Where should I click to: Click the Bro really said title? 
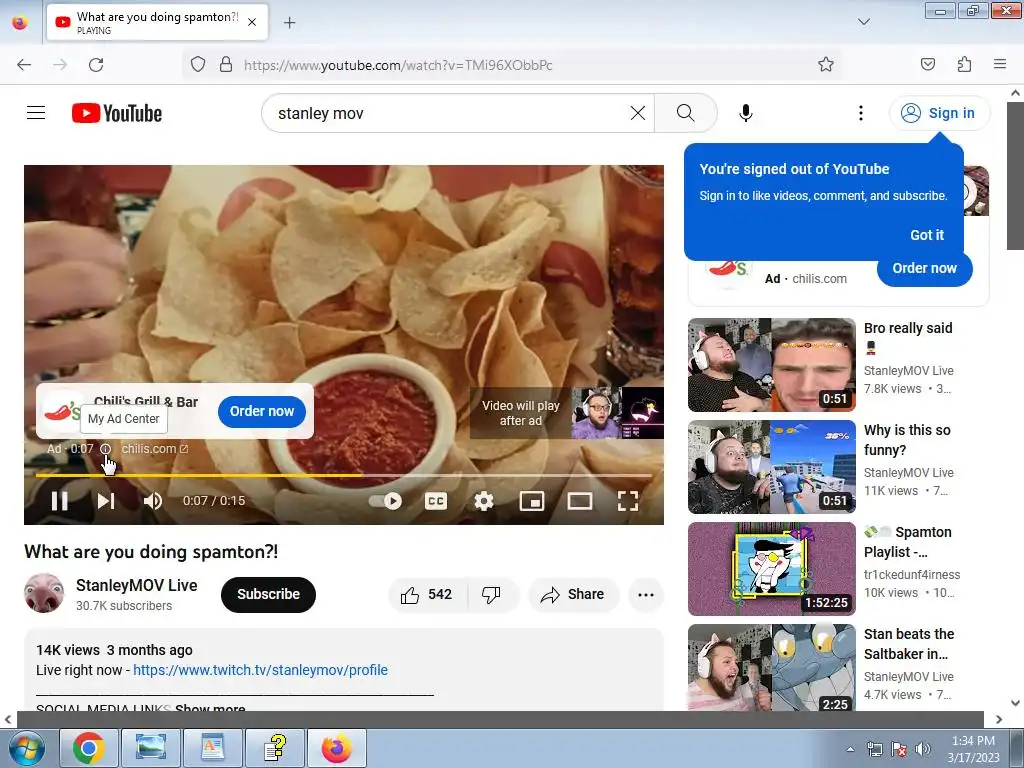click(908, 328)
